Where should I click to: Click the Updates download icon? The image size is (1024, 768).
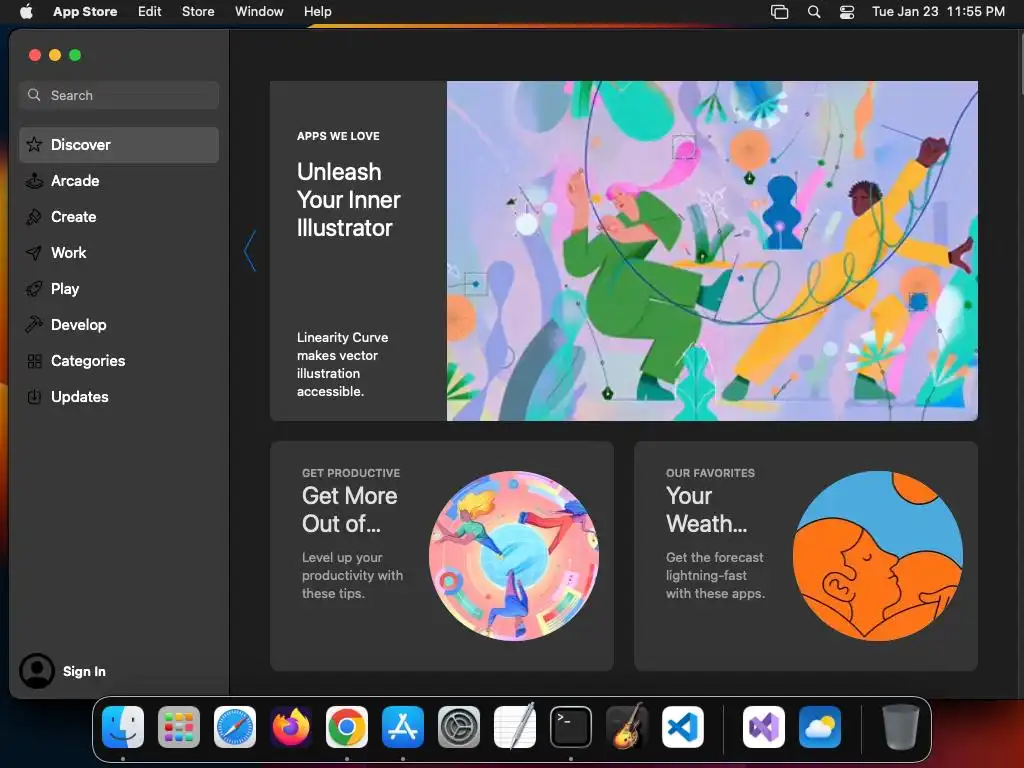(x=34, y=397)
